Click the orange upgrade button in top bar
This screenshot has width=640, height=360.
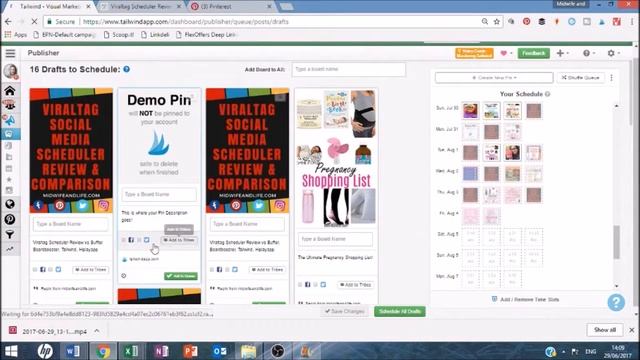[474, 53]
